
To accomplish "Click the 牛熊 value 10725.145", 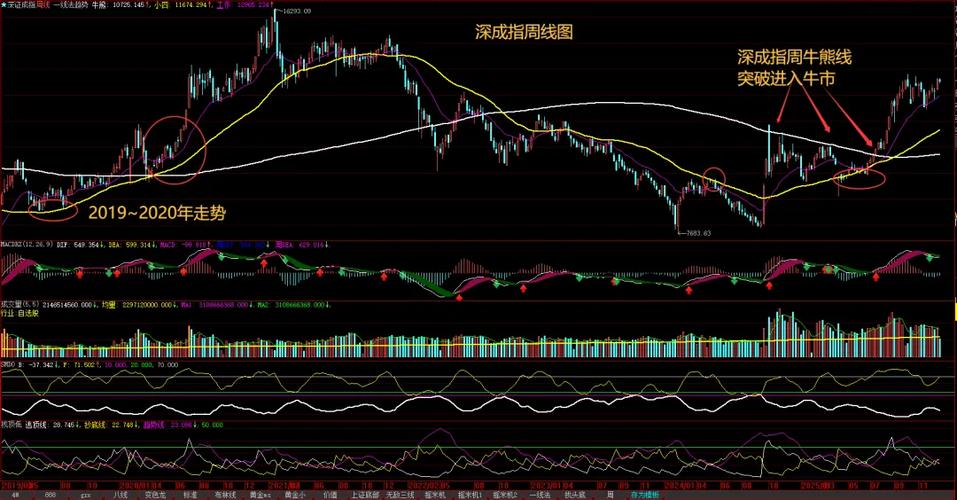I will (x=129, y=4).
